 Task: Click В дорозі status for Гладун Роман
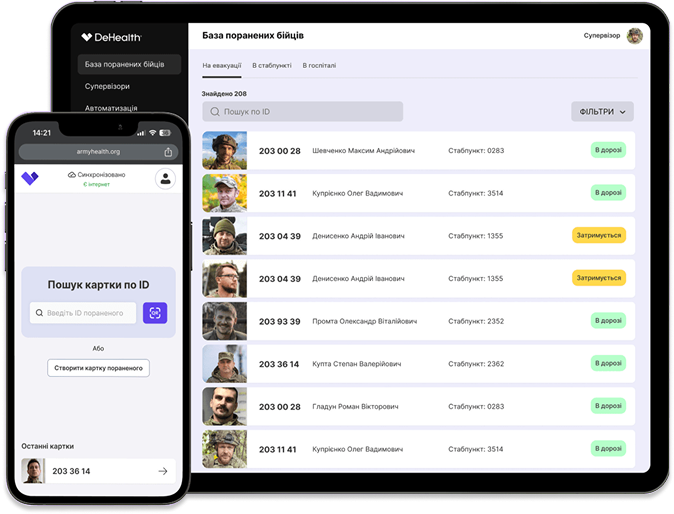[x=608, y=406]
